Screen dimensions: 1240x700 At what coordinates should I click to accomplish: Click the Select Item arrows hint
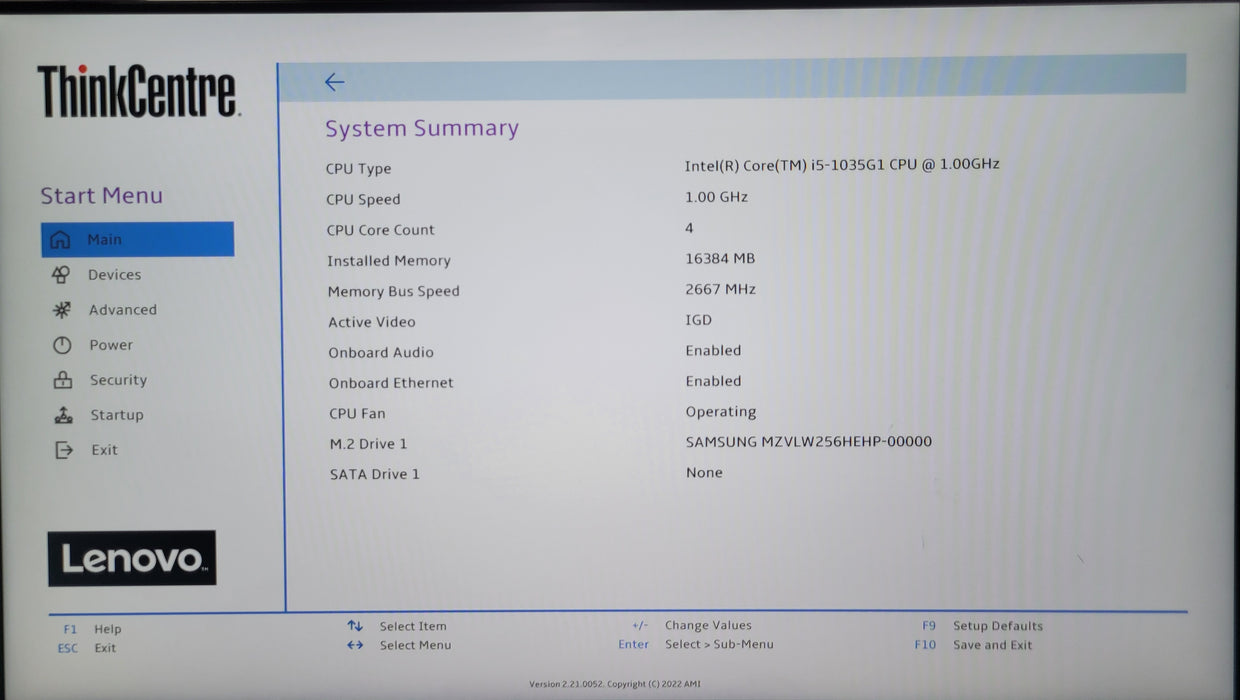pyautogui.click(x=397, y=626)
